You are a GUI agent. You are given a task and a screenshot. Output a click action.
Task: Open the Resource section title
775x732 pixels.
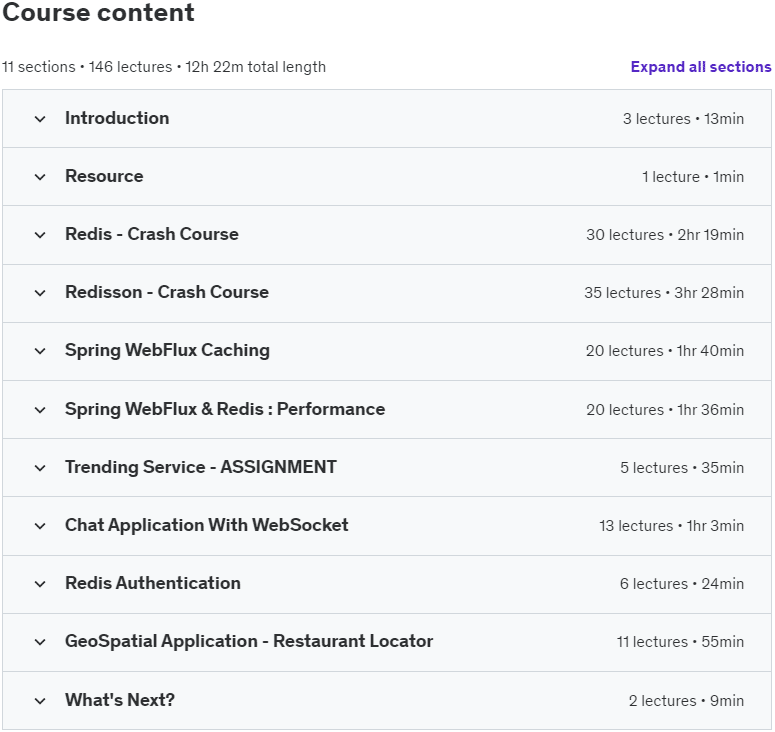(104, 176)
